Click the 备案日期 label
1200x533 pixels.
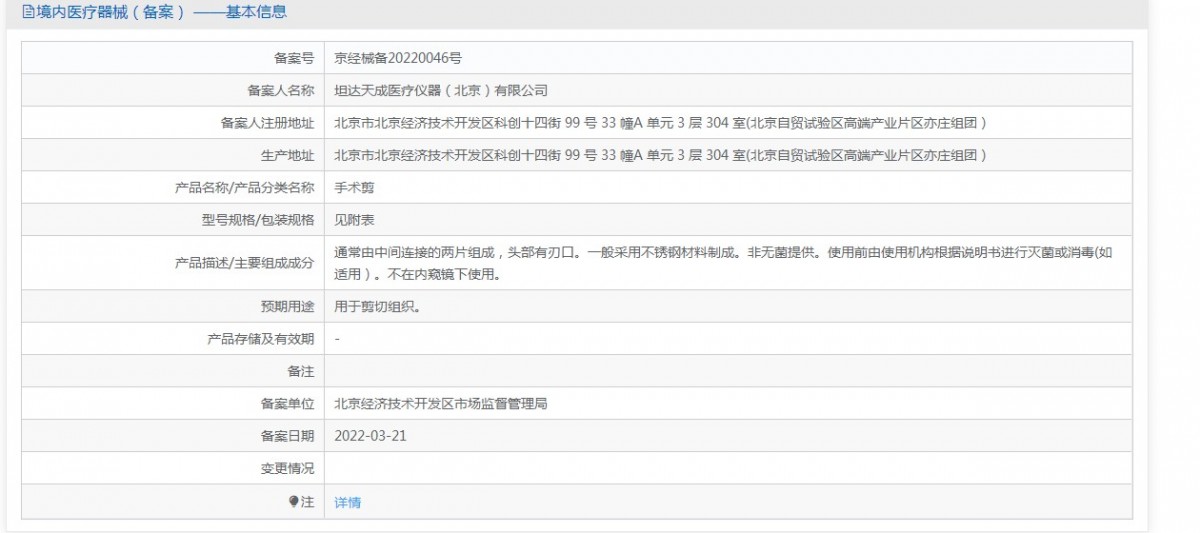pyautogui.click(x=287, y=436)
